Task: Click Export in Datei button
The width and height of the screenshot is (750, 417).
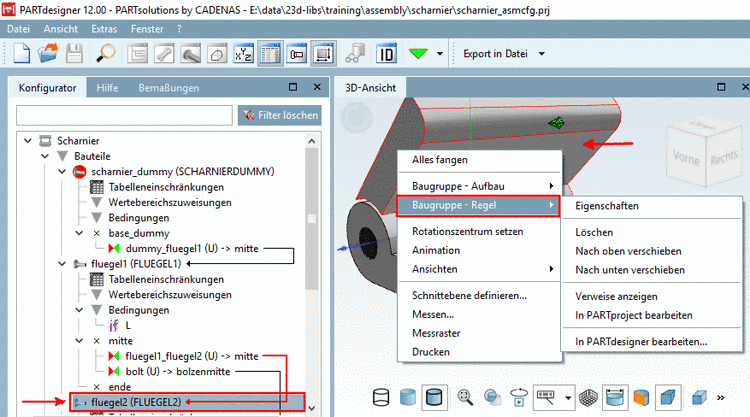Action: click(495, 54)
